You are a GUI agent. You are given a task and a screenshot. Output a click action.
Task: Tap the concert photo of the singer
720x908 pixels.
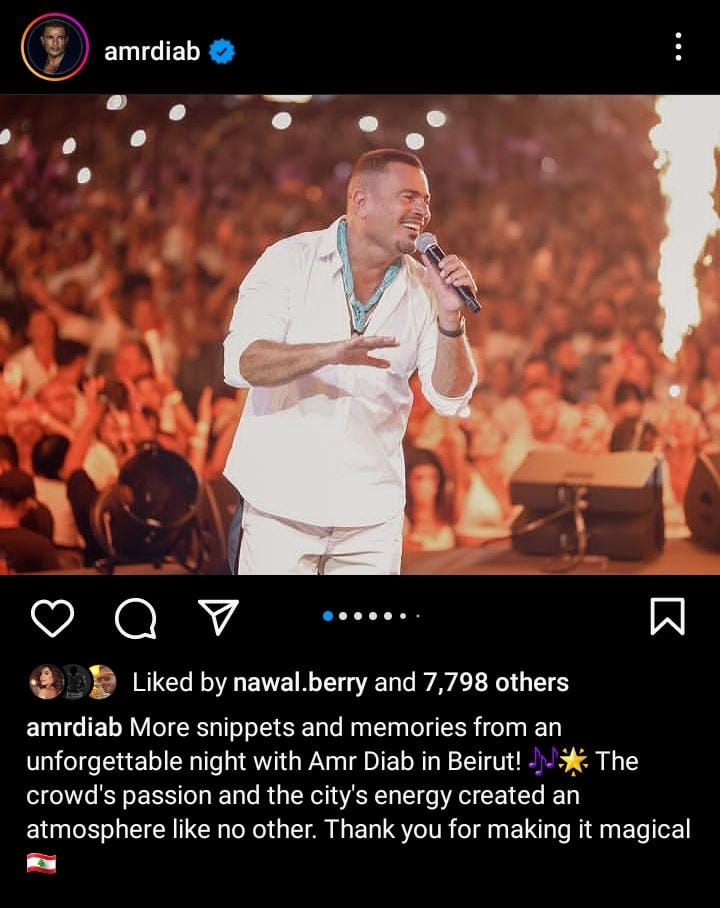(x=360, y=335)
